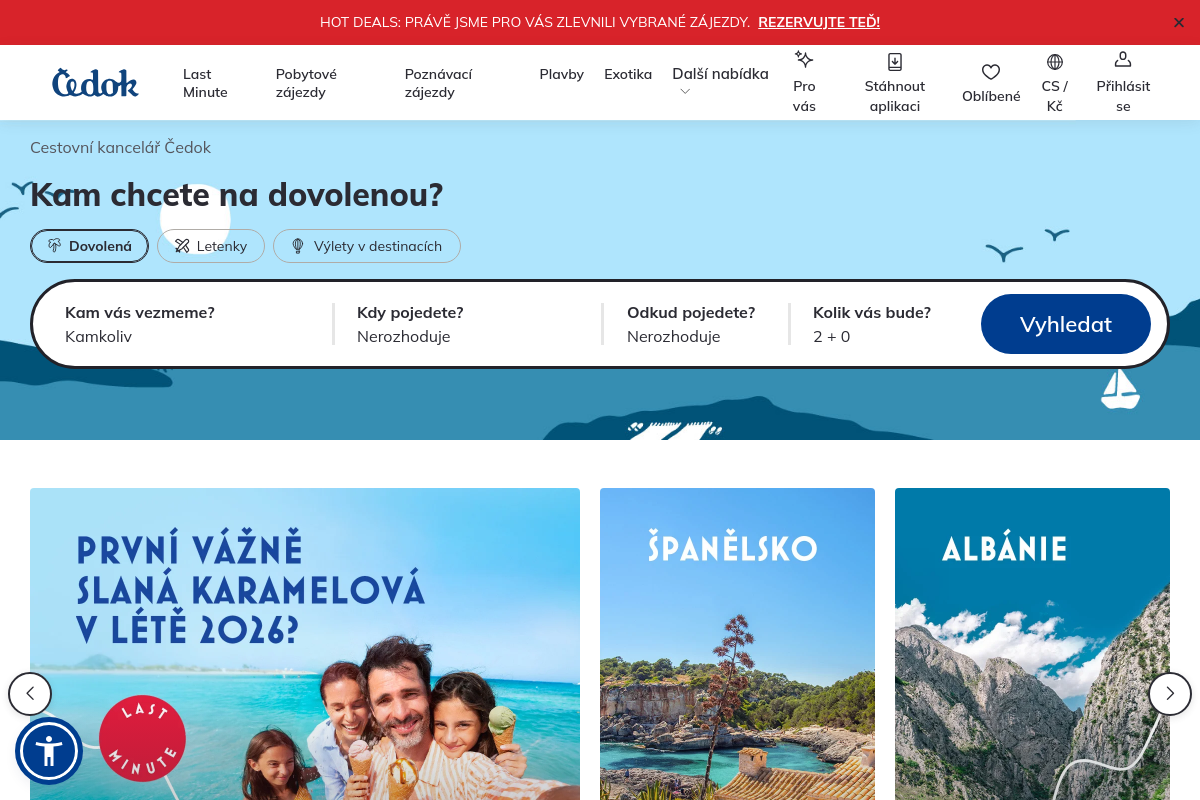Expand the Další nabídka menu
Image resolution: width=1200 pixels, height=800 pixels.
tap(720, 81)
